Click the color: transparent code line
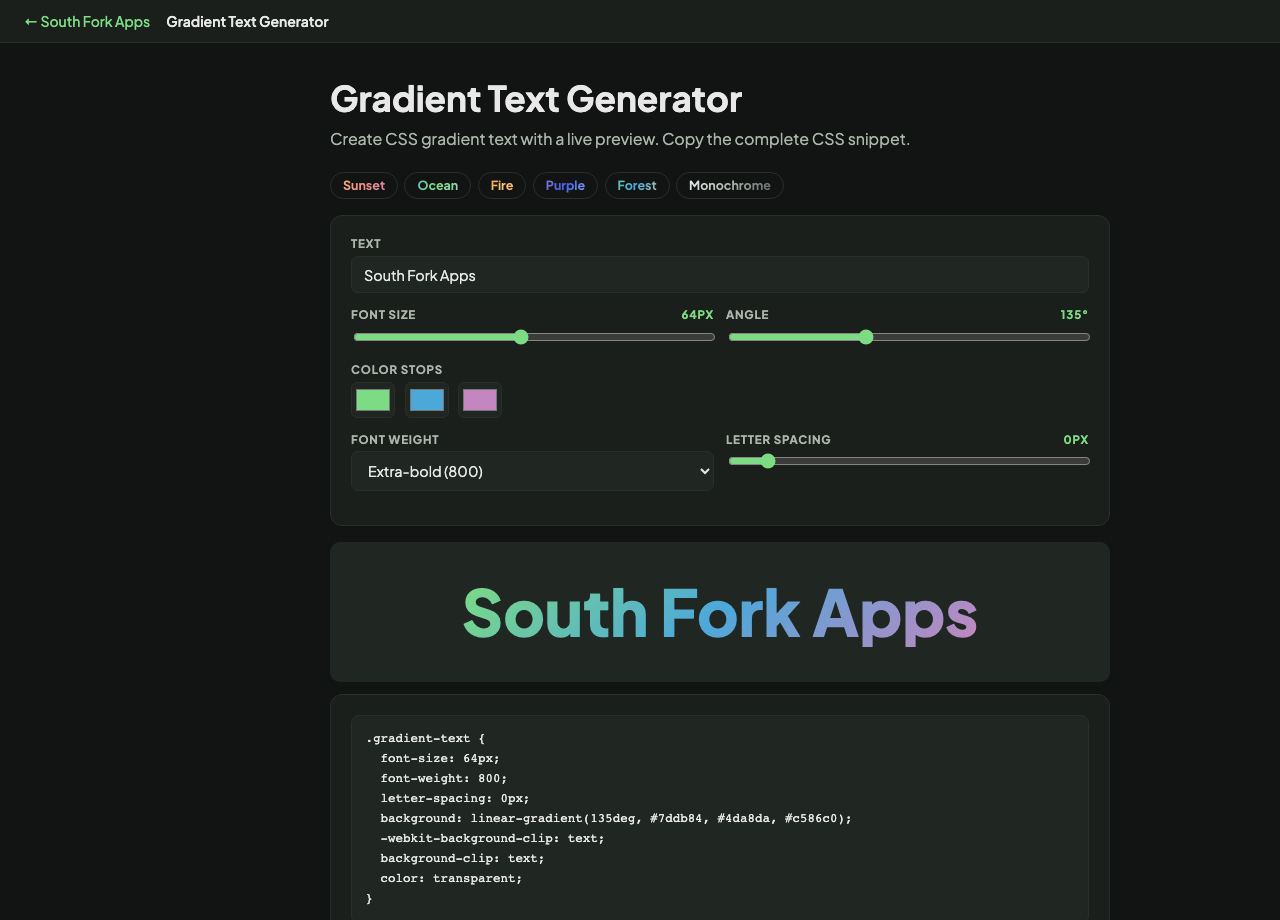1280x920 pixels. 451,878
